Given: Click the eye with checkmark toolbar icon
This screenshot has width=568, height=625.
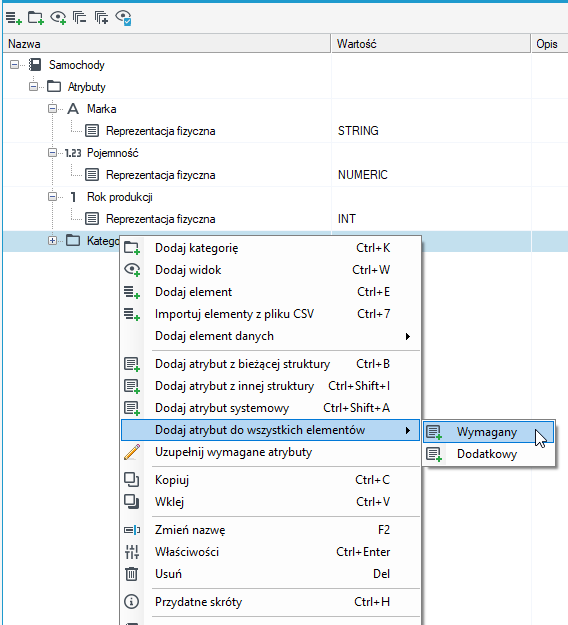Looking at the screenshot, I should 124,18.
